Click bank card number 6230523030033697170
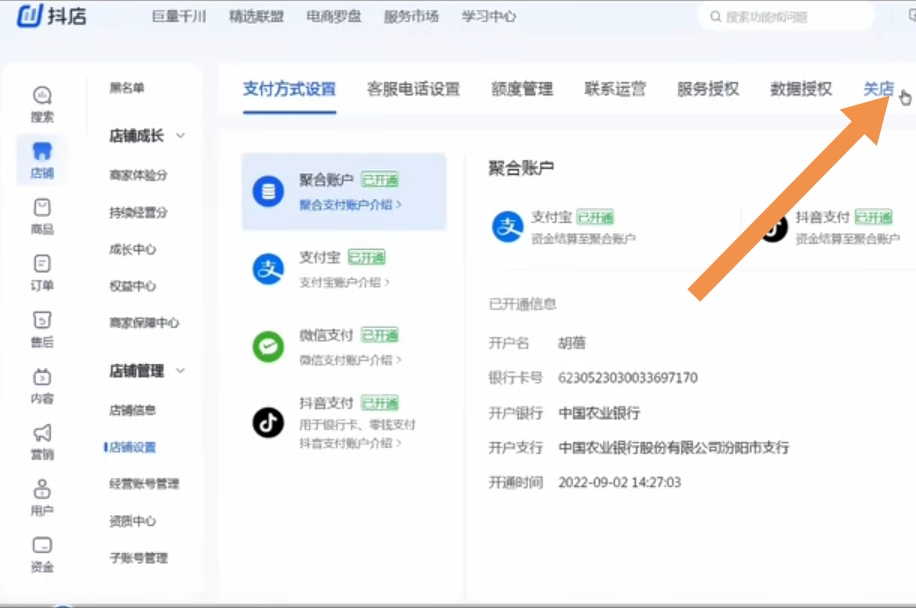 pos(628,378)
